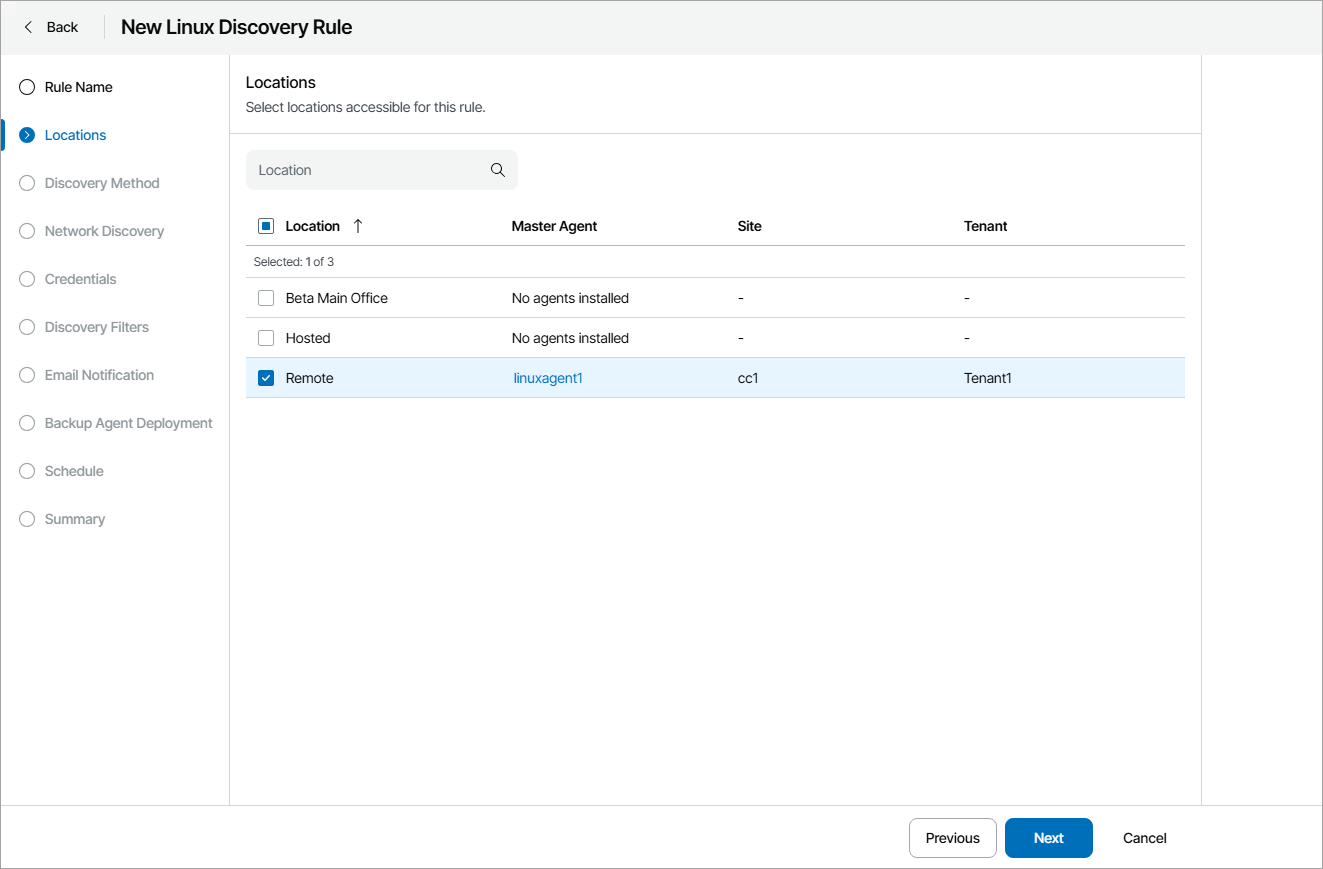Click the search magnifier icon

click(x=497, y=170)
